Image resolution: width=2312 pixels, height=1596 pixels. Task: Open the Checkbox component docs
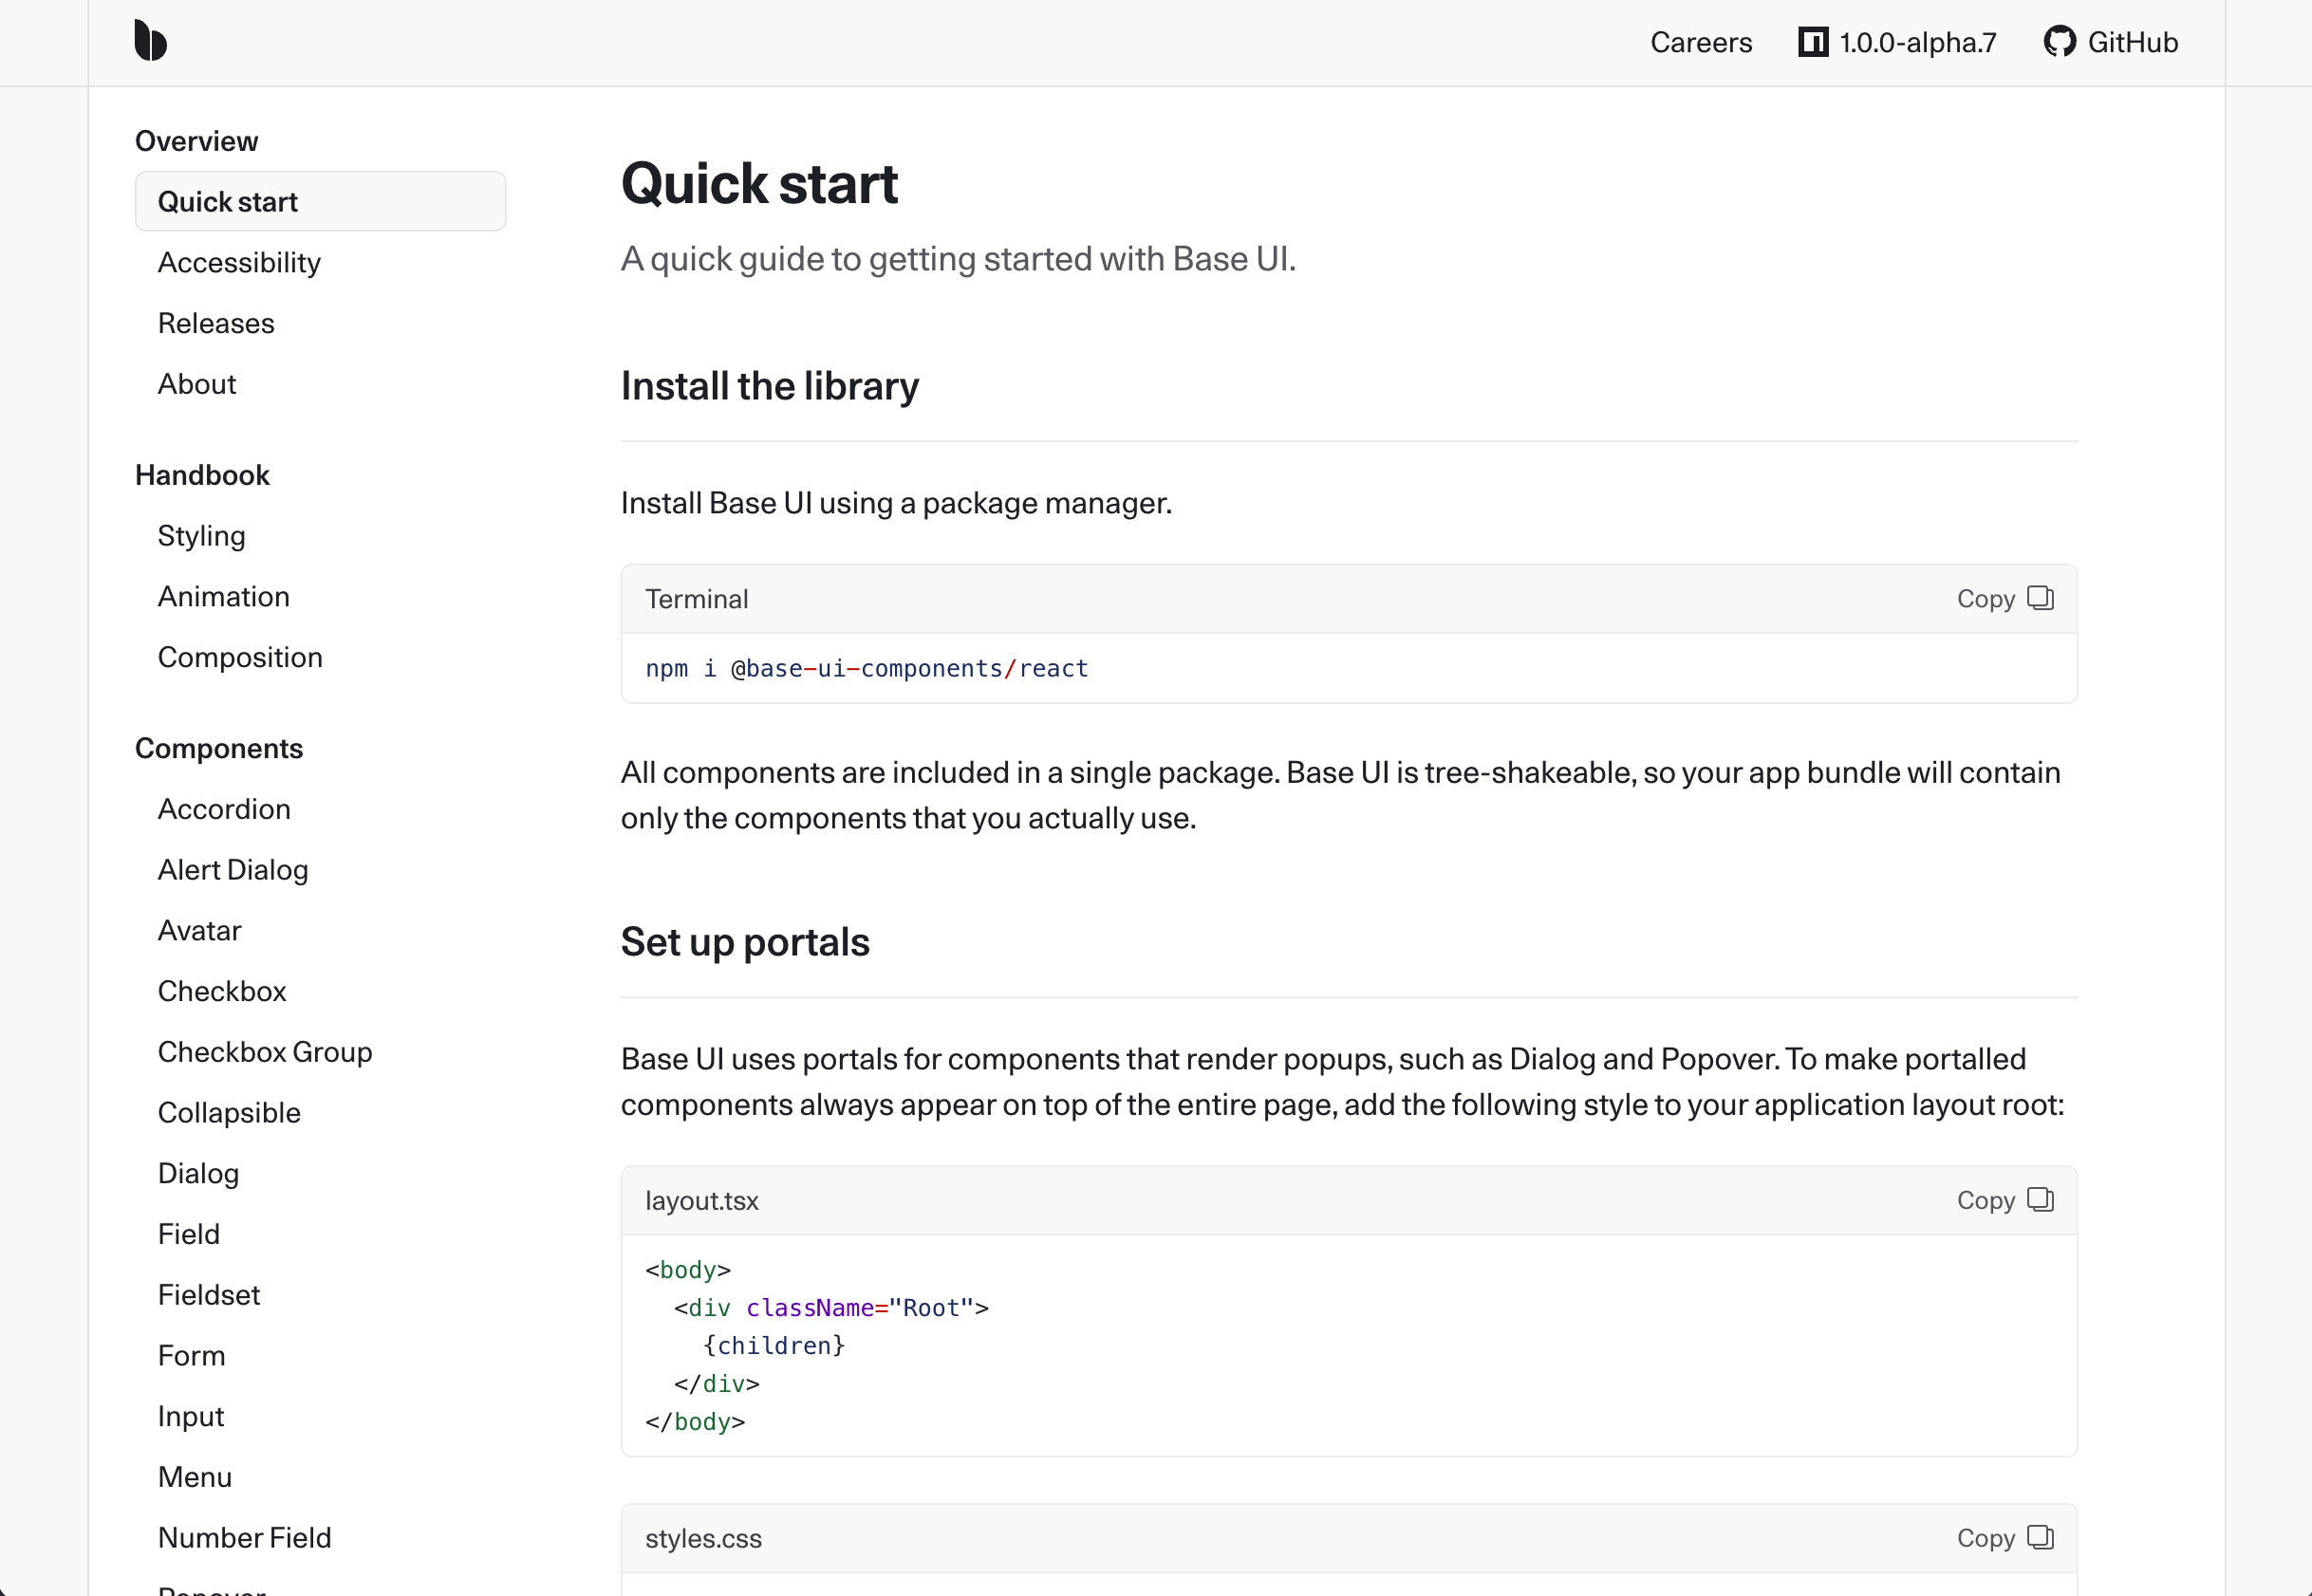(x=222, y=991)
